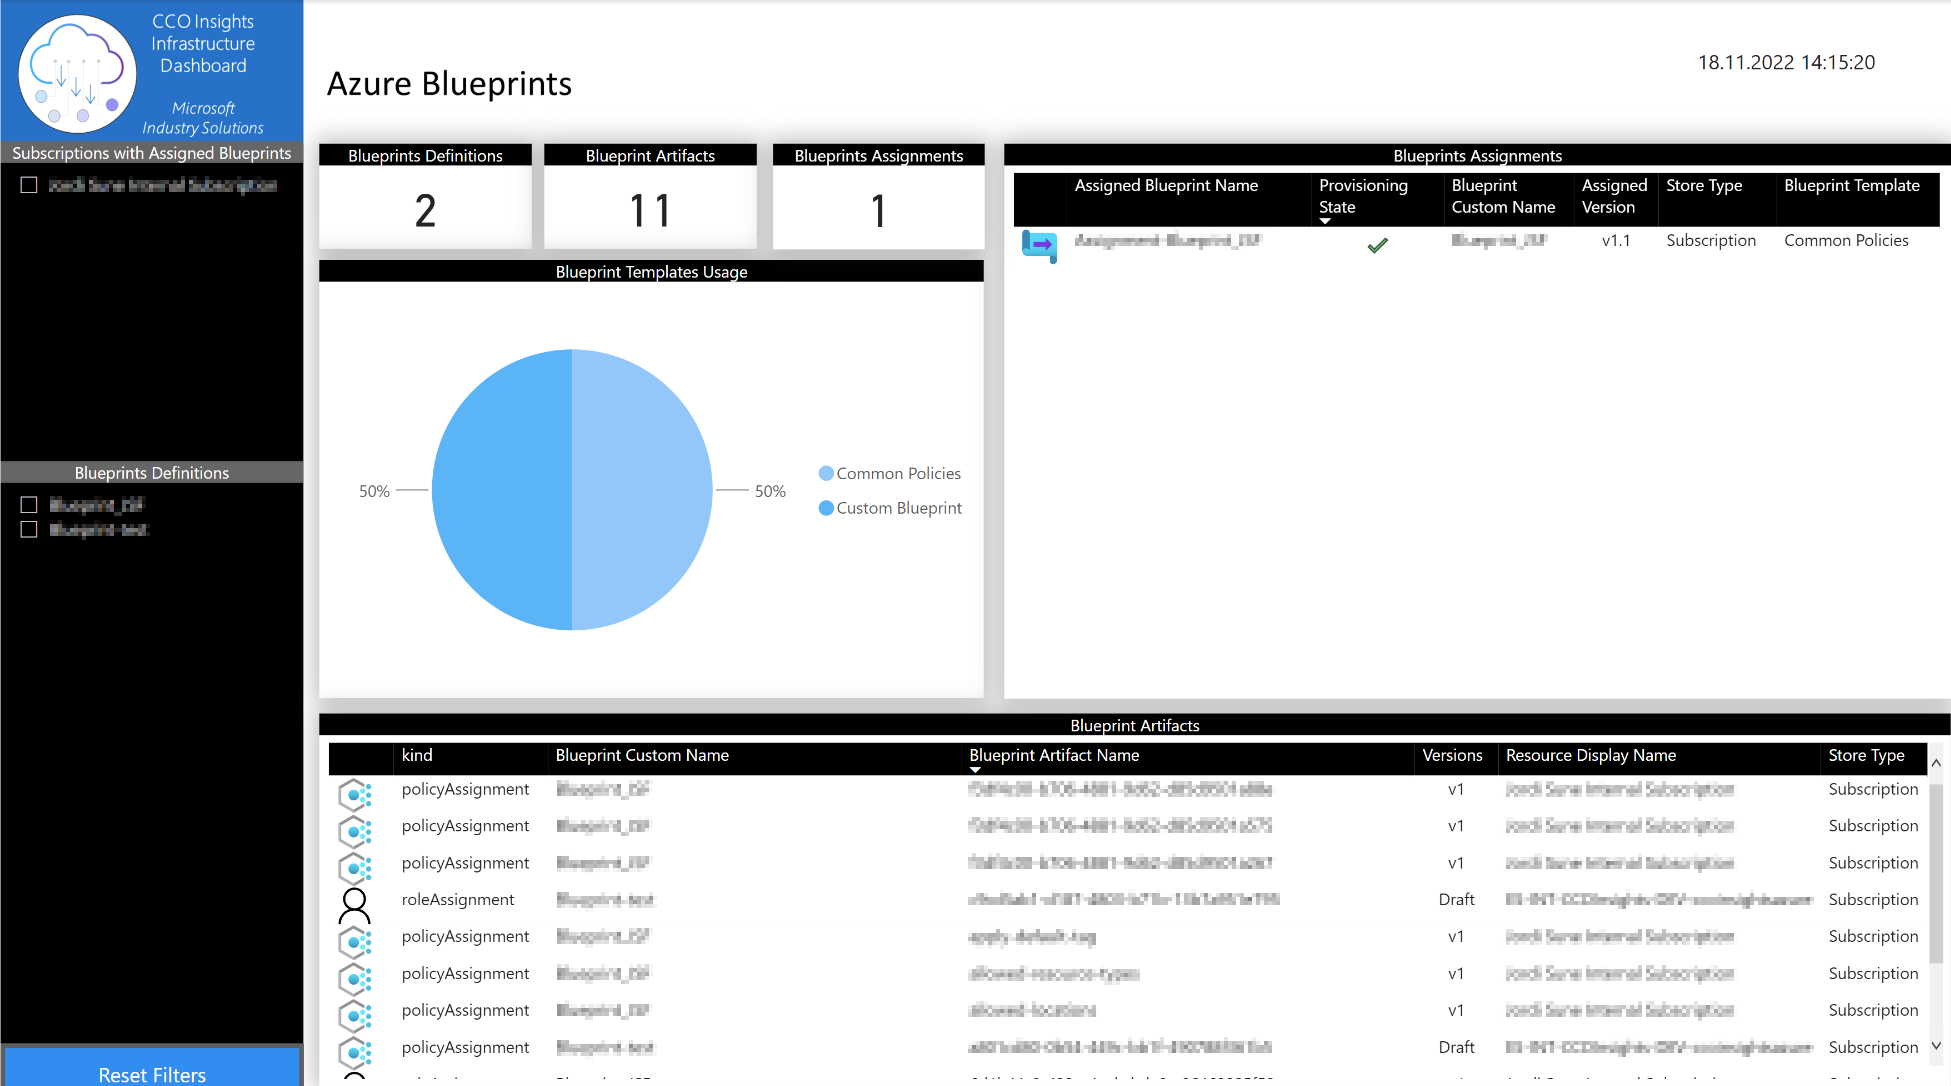This screenshot has width=1951, height=1086.
Task: Click the artifacts table scroll down arrow
Action: coord(1936,1045)
